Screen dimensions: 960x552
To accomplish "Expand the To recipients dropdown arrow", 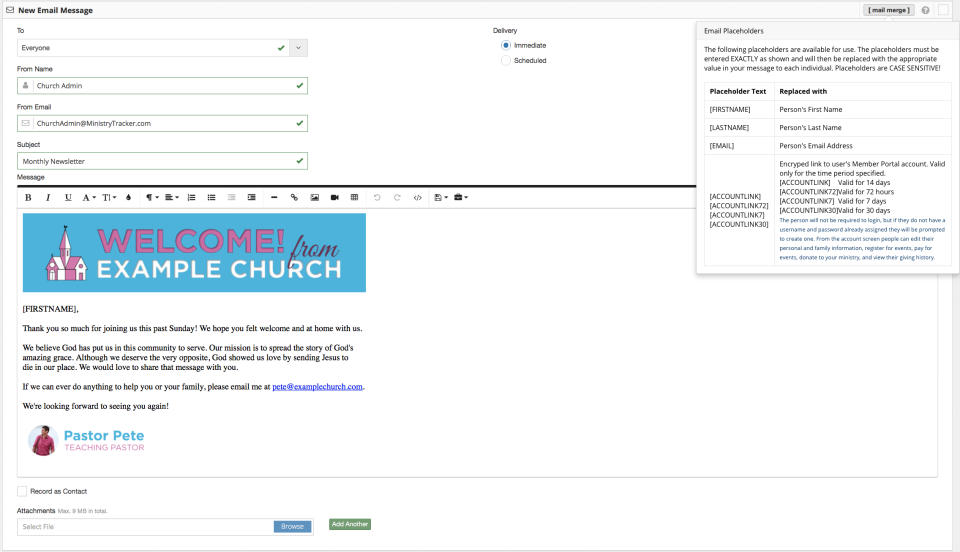I will tap(298, 48).
